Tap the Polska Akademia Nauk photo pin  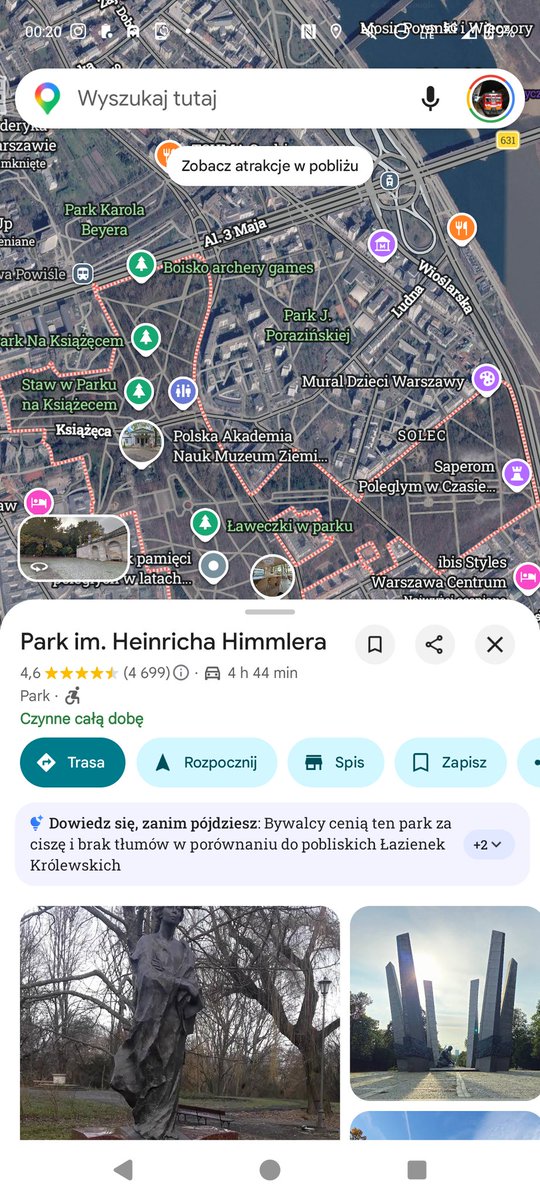(142, 442)
